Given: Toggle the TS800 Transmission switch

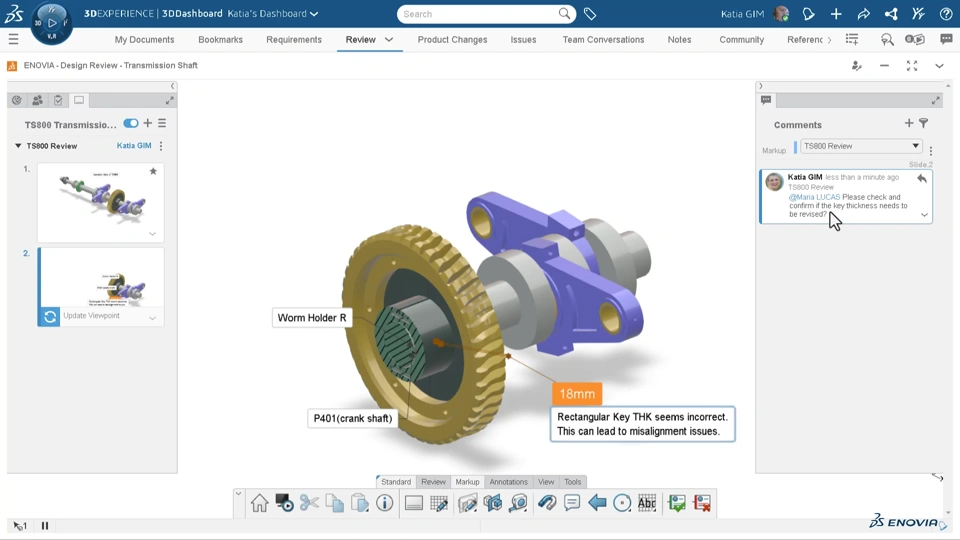Looking at the screenshot, I should (130, 123).
